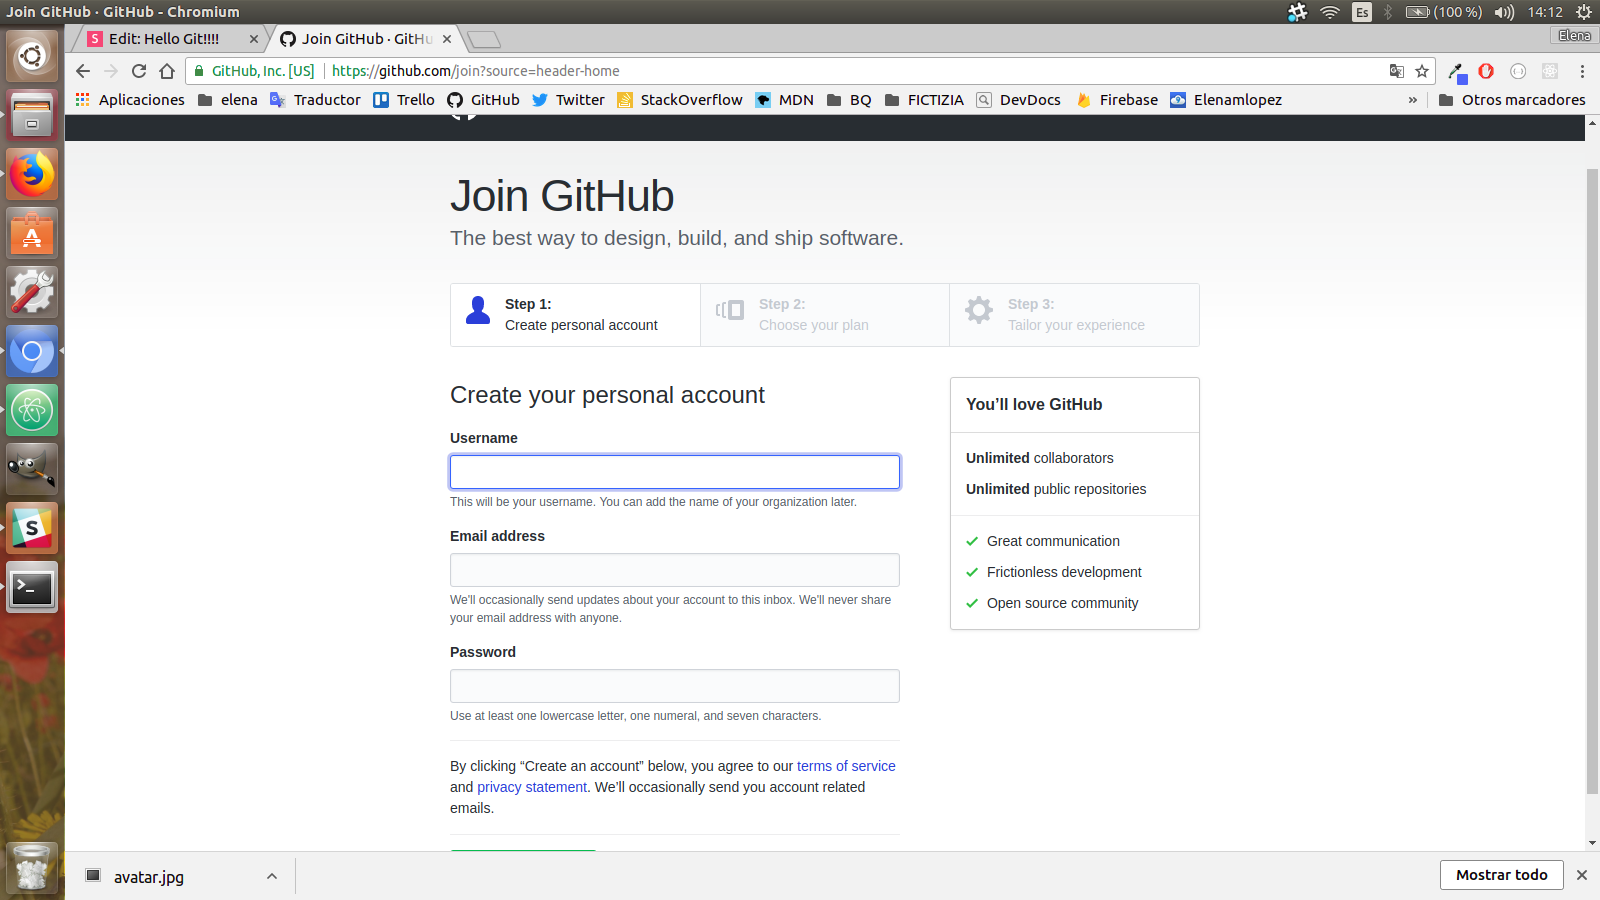Screen dimensions: 1600x900
Task: Open the privacy statement link
Action: pyautogui.click(x=532, y=787)
